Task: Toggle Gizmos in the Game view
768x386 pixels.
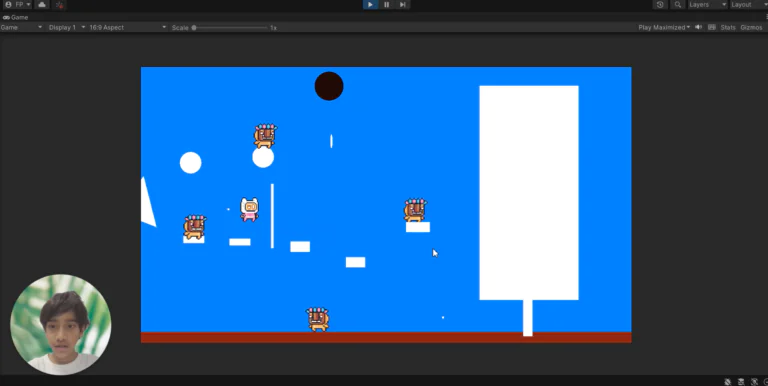Action: [x=751, y=27]
